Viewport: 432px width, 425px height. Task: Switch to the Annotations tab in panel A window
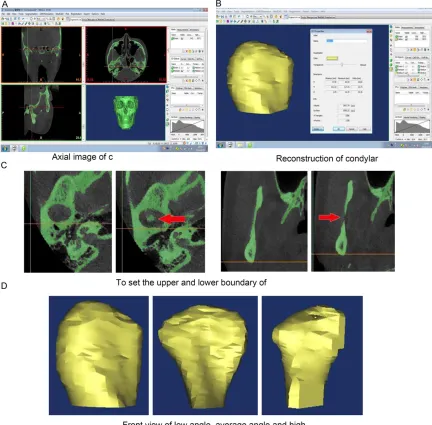click(x=194, y=30)
